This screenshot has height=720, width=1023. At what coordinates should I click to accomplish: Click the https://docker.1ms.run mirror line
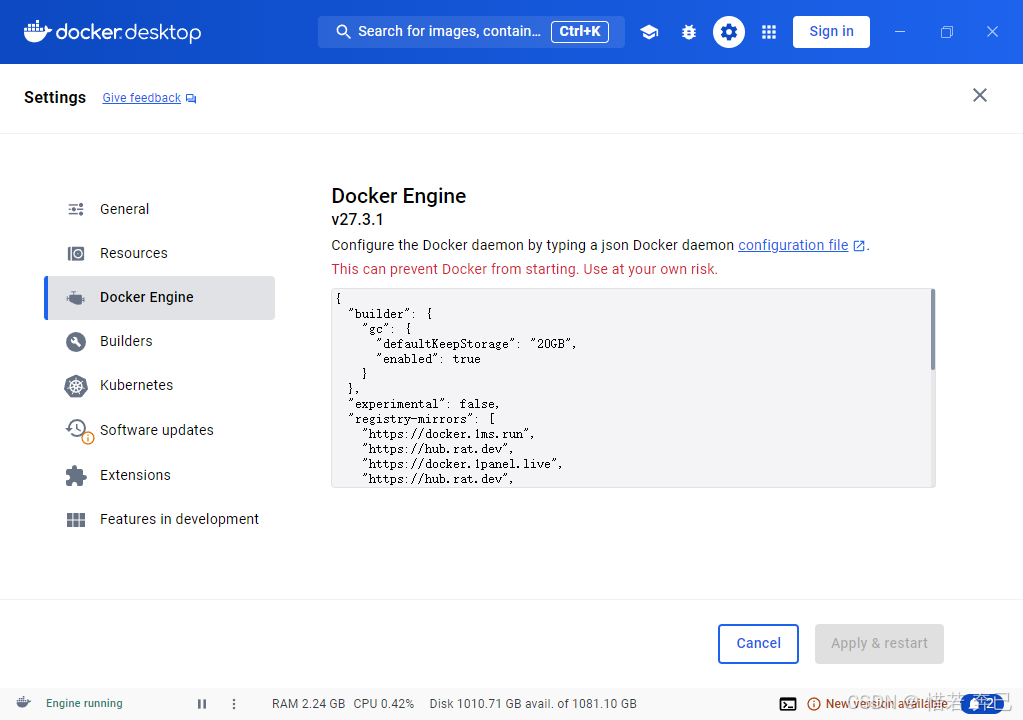point(448,434)
